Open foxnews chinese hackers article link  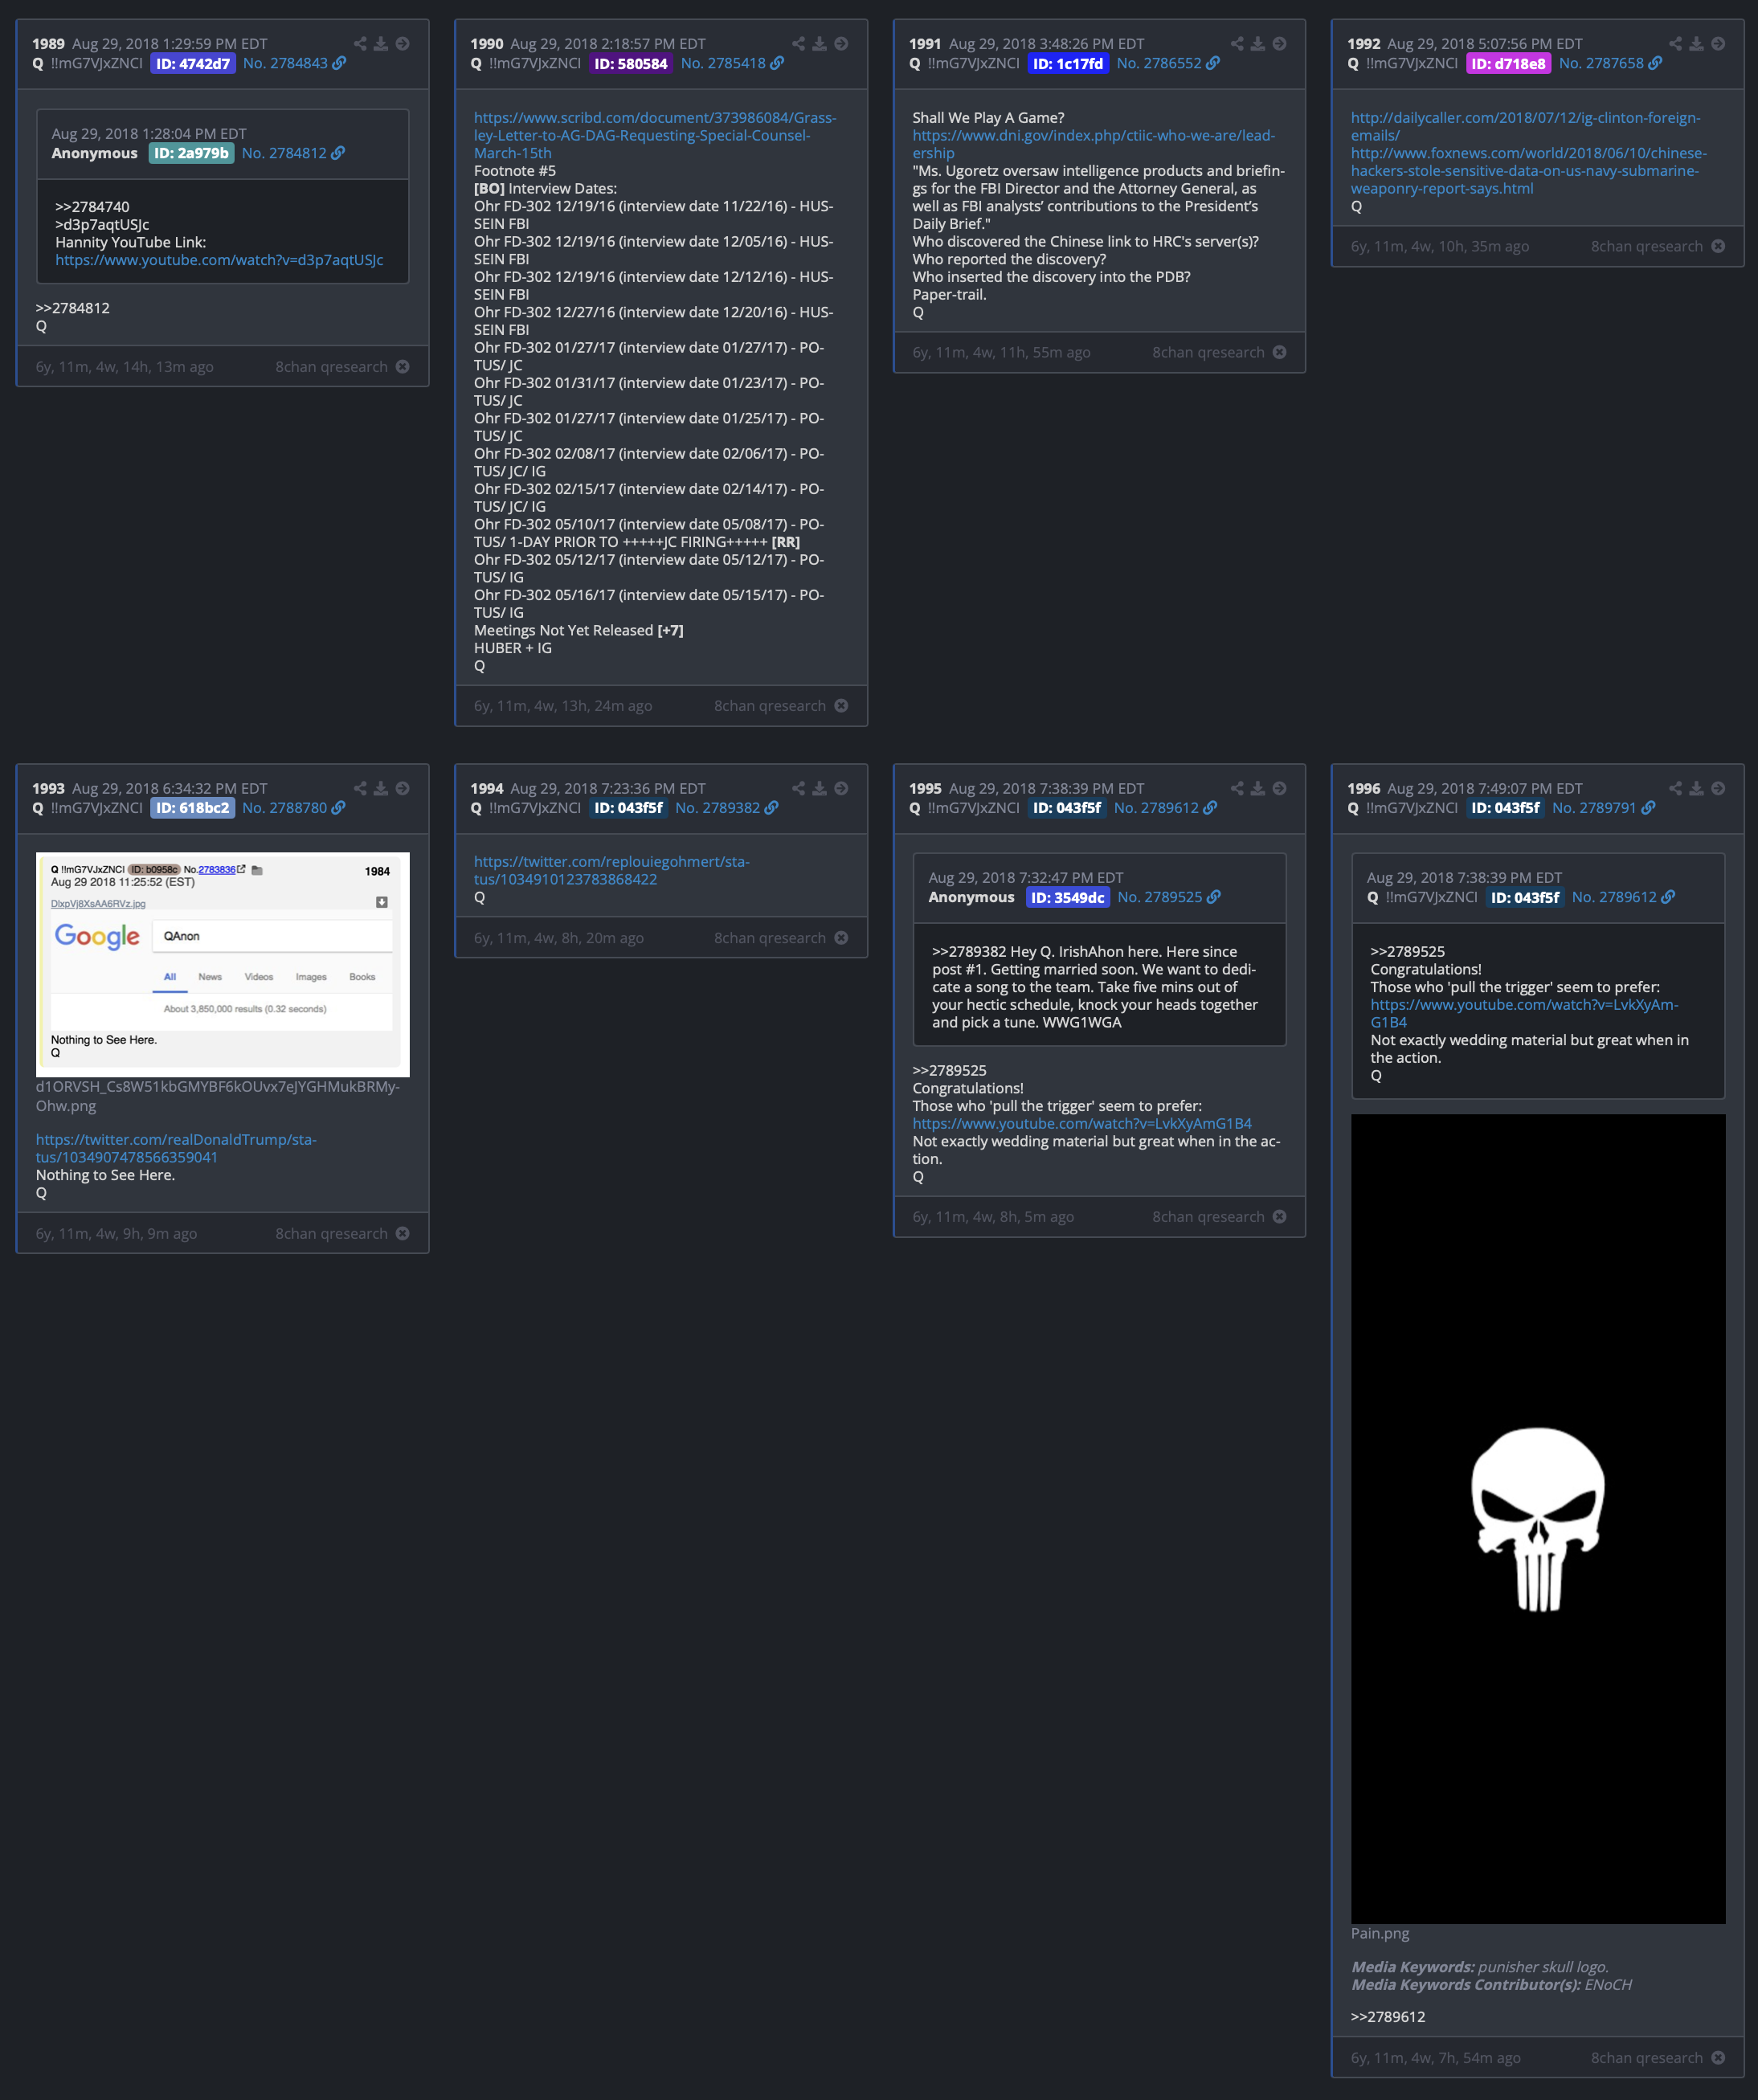1529,171
